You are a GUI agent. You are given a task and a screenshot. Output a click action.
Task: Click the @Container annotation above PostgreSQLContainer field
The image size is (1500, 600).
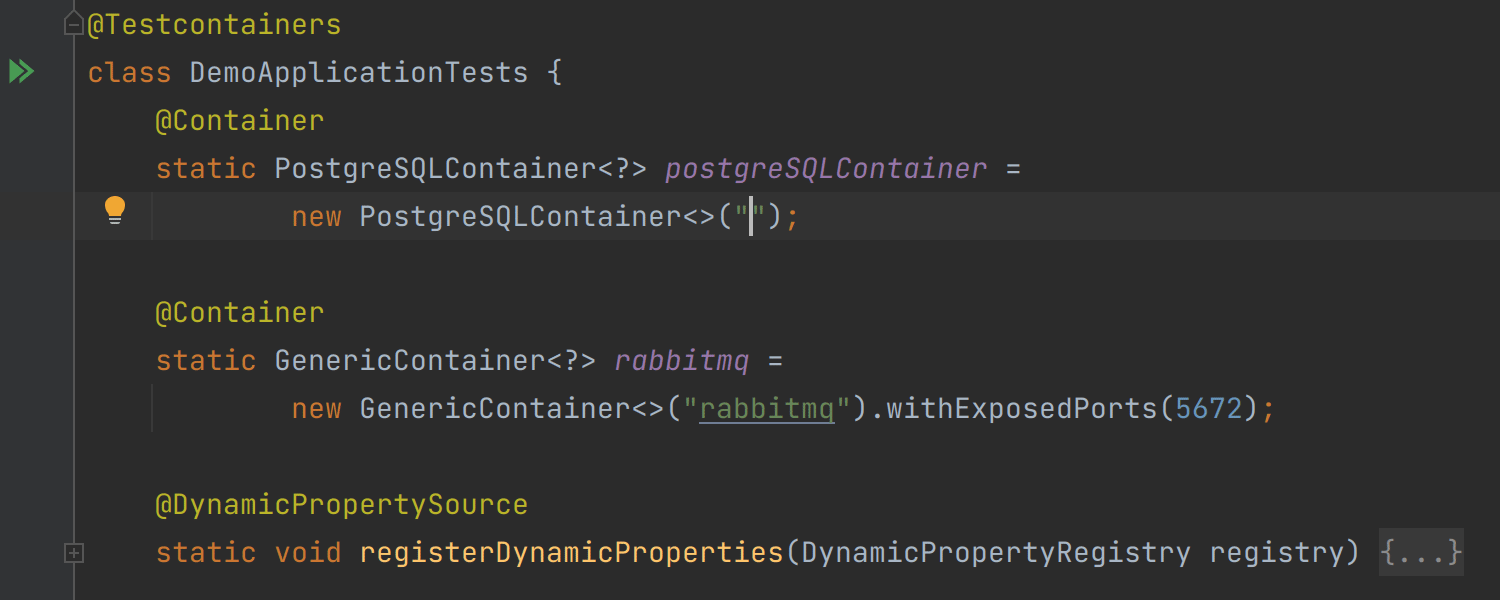click(x=240, y=121)
